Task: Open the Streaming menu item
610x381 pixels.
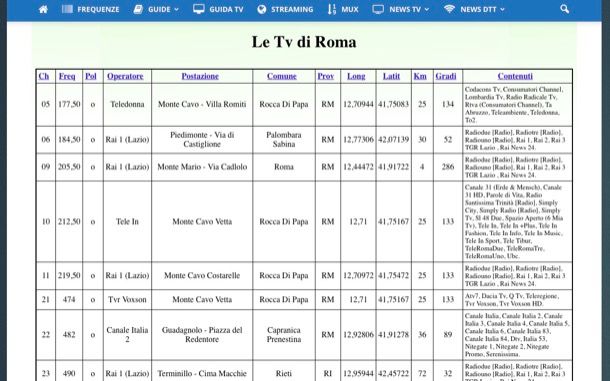Action: [285, 9]
